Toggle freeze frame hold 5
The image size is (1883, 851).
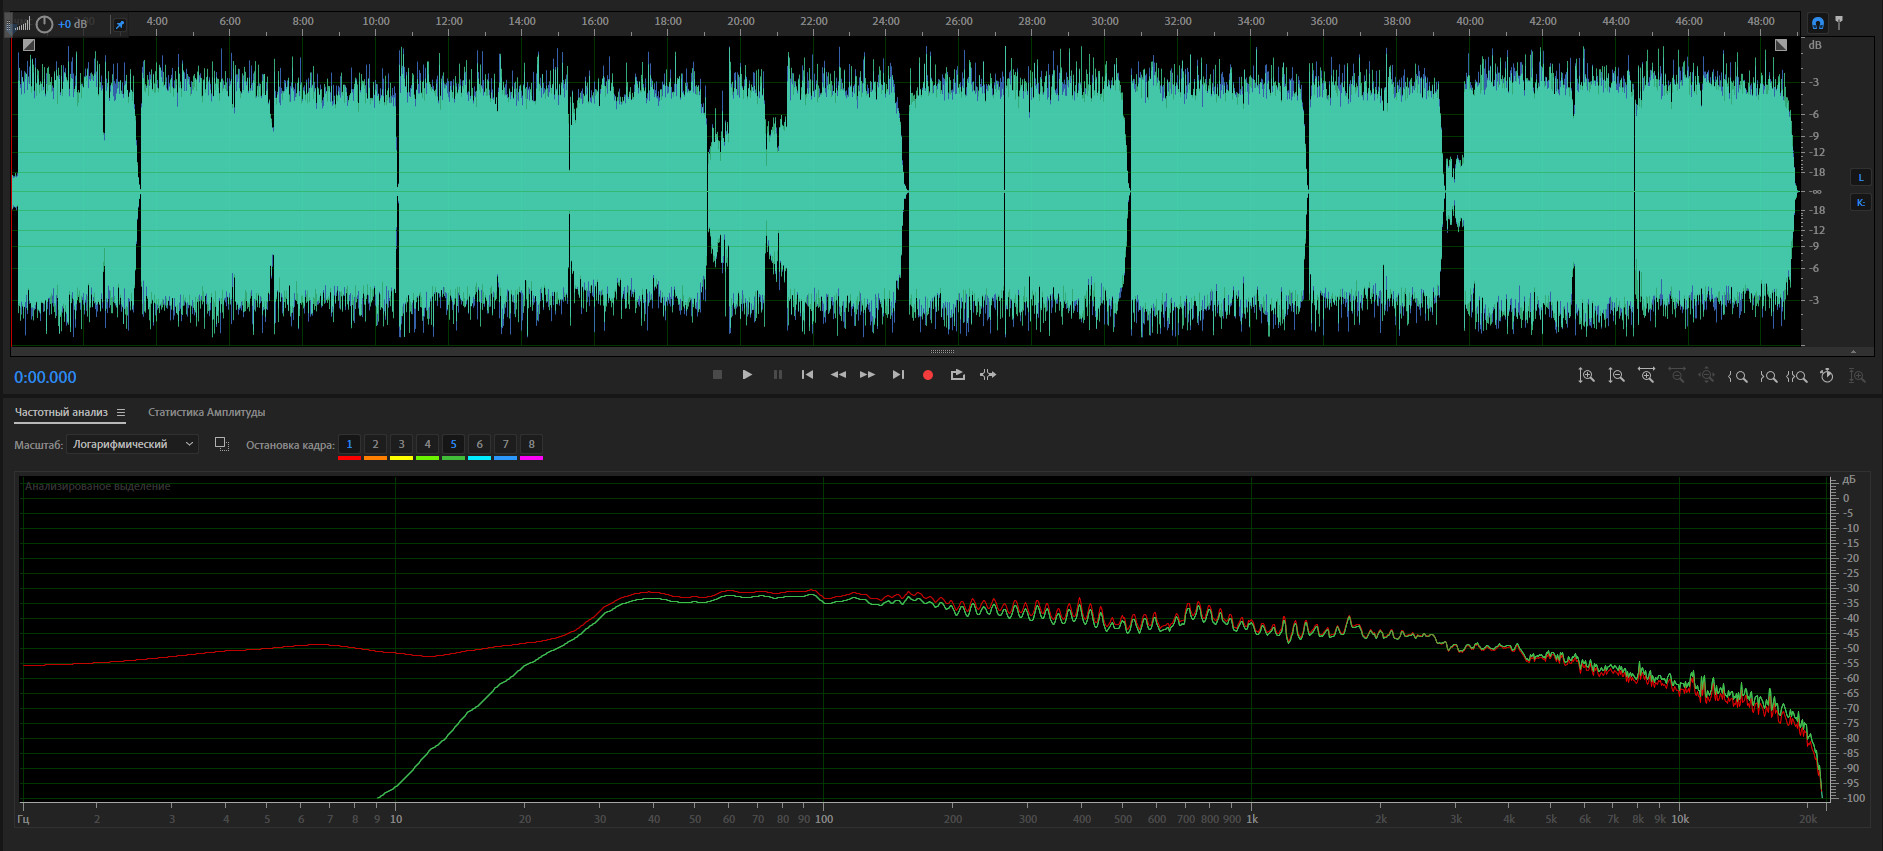(x=453, y=445)
